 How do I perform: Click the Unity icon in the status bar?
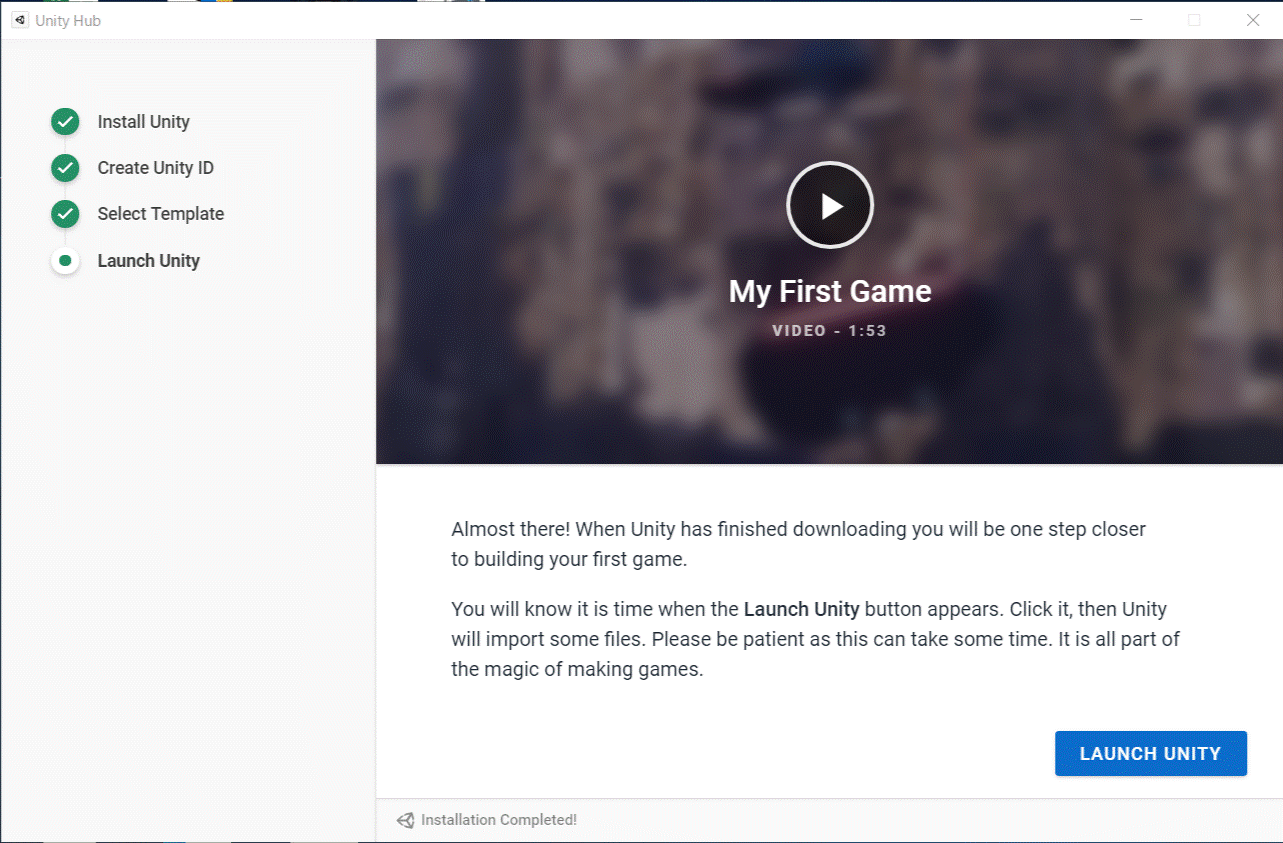tap(405, 820)
